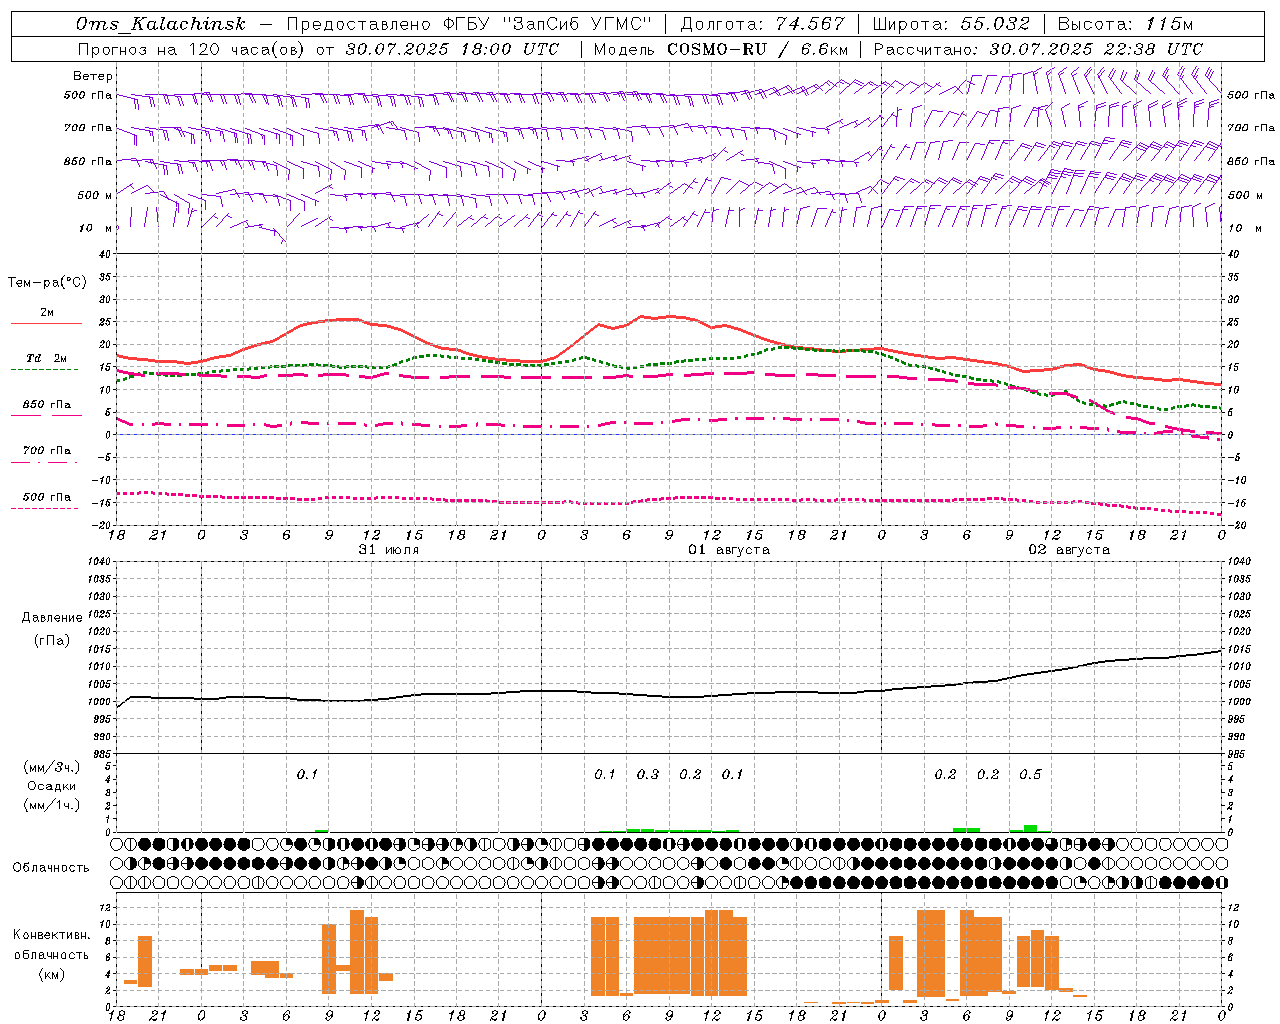Click the '(мм/1ч.)' precipitation unit label

(51, 805)
